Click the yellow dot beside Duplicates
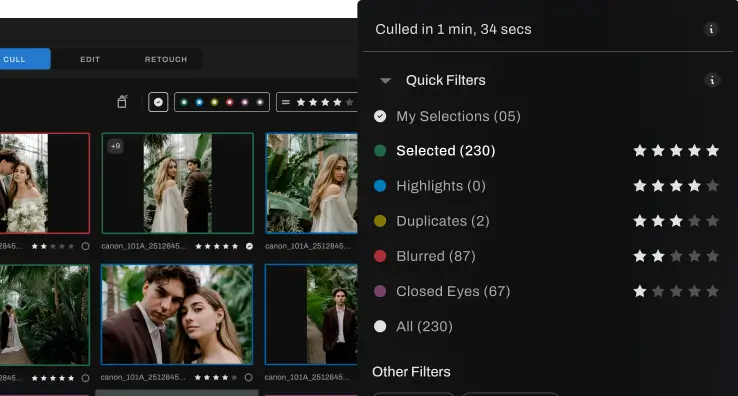 [x=380, y=221]
